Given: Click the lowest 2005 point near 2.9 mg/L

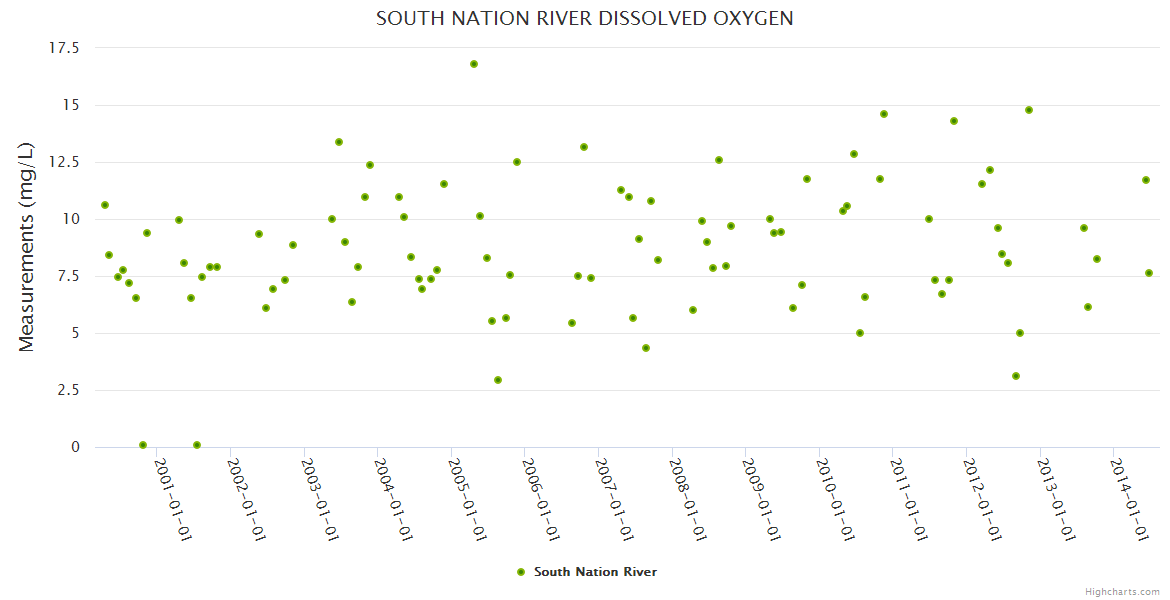Looking at the screenshot, I should (498, 380).
